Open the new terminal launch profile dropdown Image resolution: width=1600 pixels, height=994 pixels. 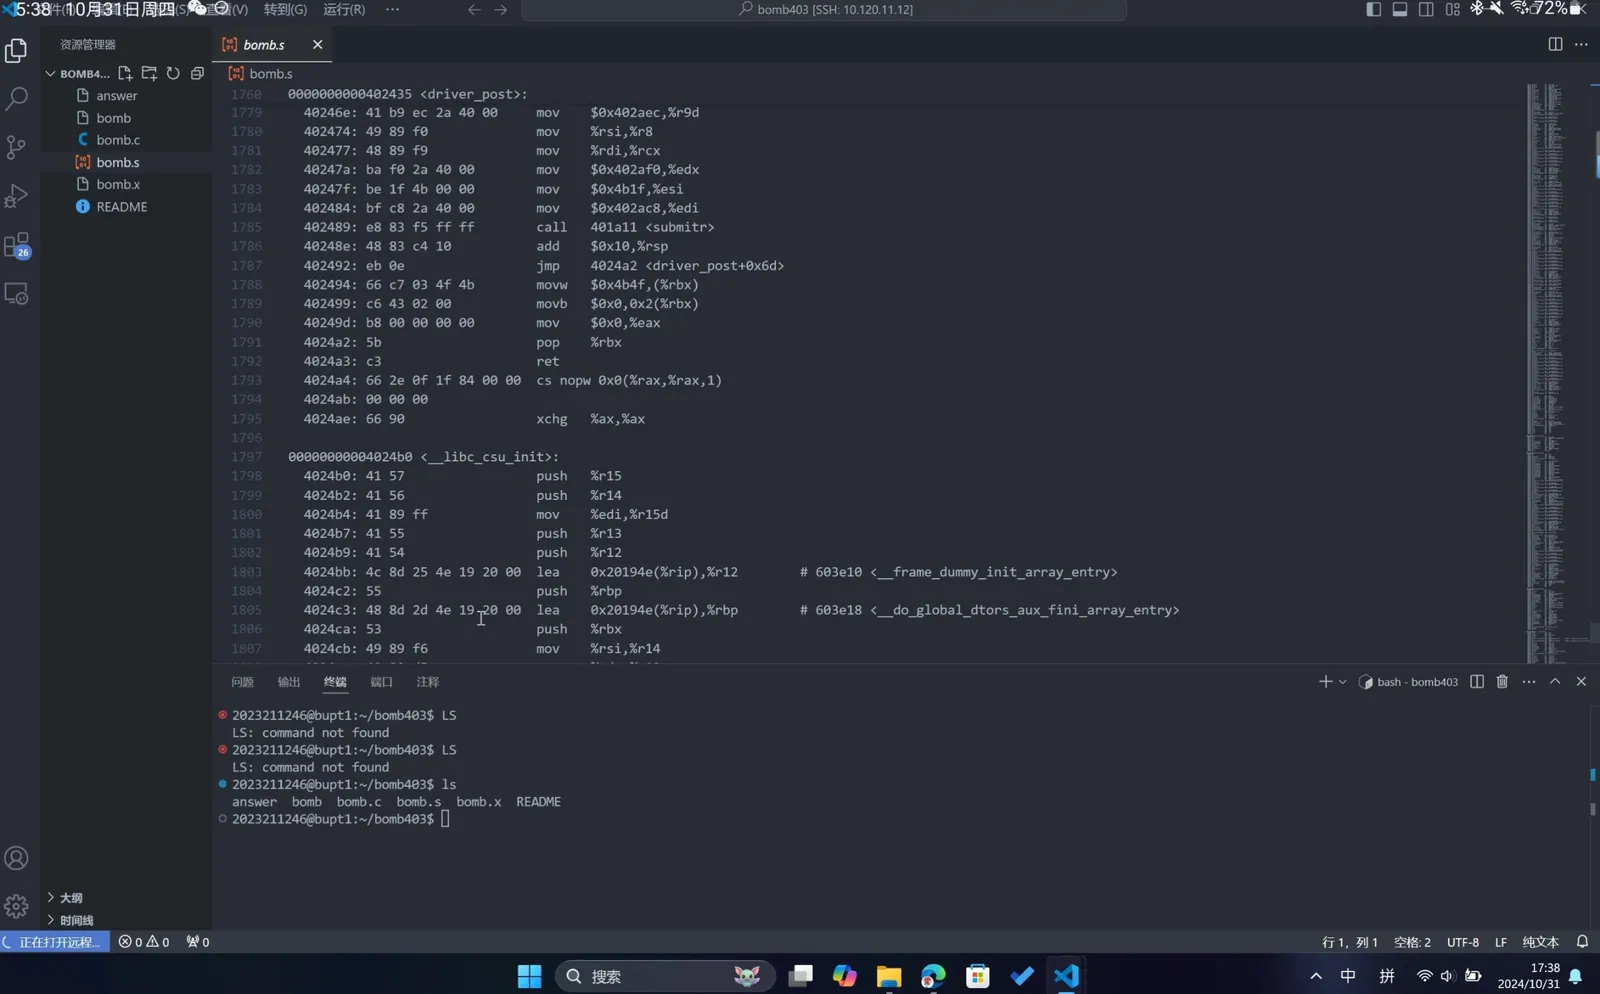pyautogui.click(x=1342, y=682)
